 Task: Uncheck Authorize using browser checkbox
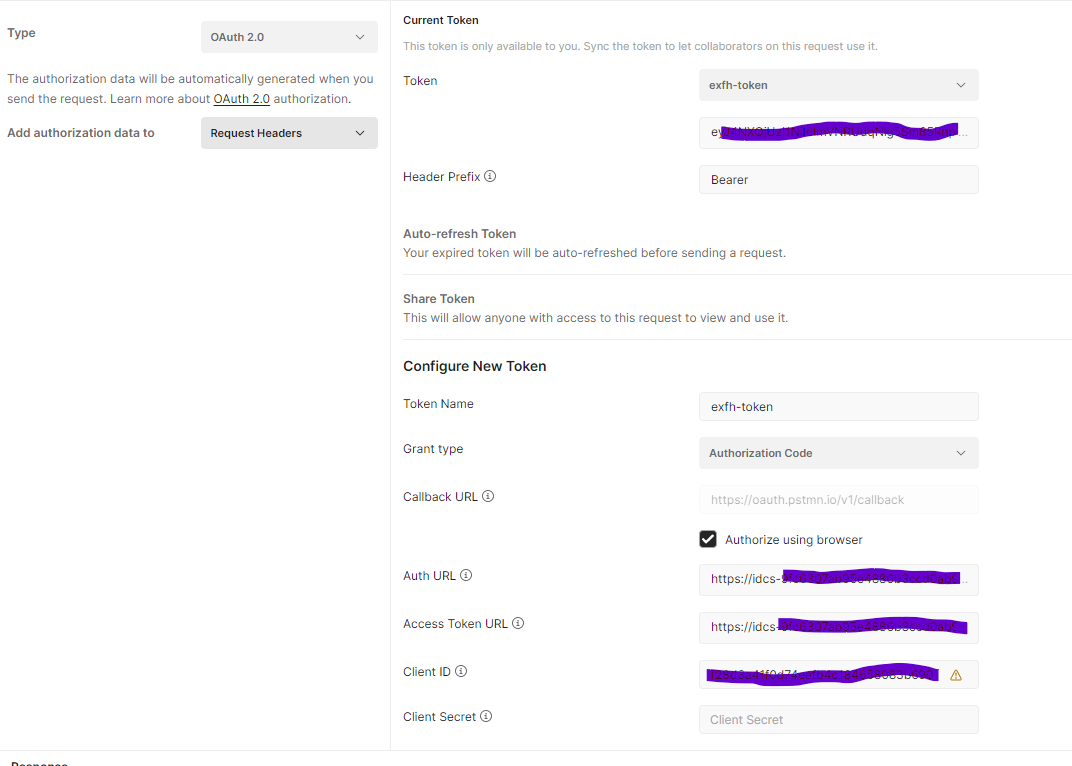pos(708,539)
